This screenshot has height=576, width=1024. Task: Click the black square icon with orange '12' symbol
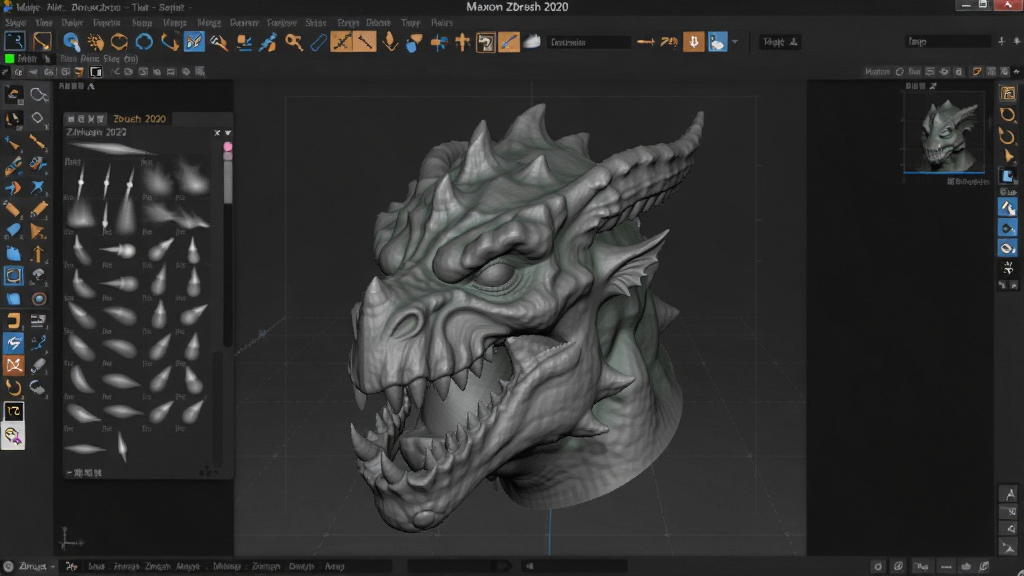(14, 411)
